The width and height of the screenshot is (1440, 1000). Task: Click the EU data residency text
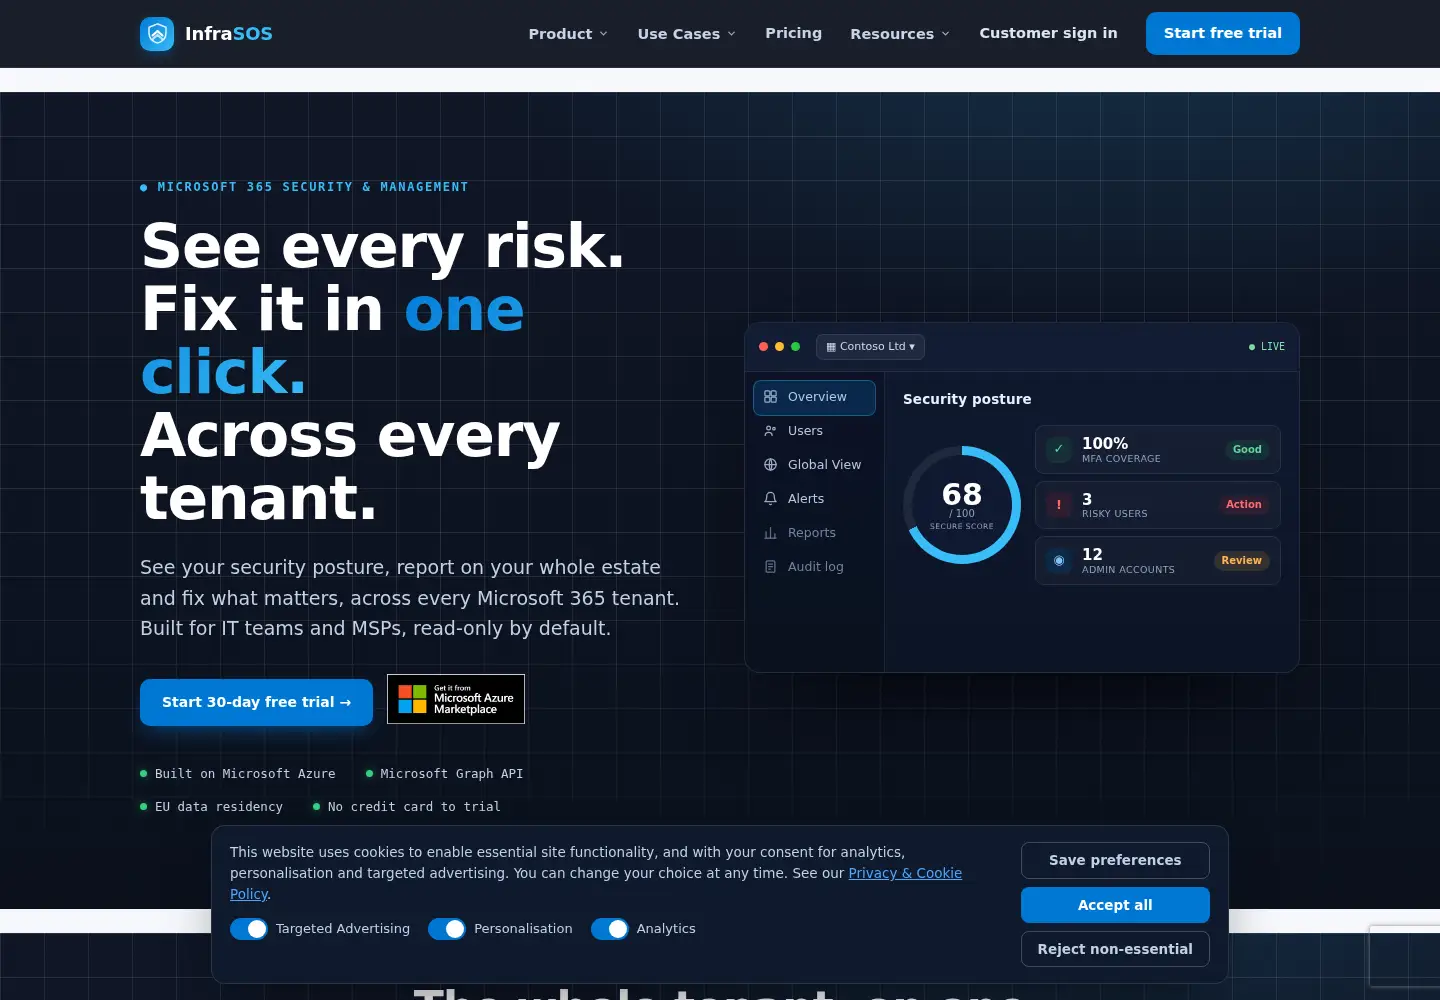click(219, 807)
